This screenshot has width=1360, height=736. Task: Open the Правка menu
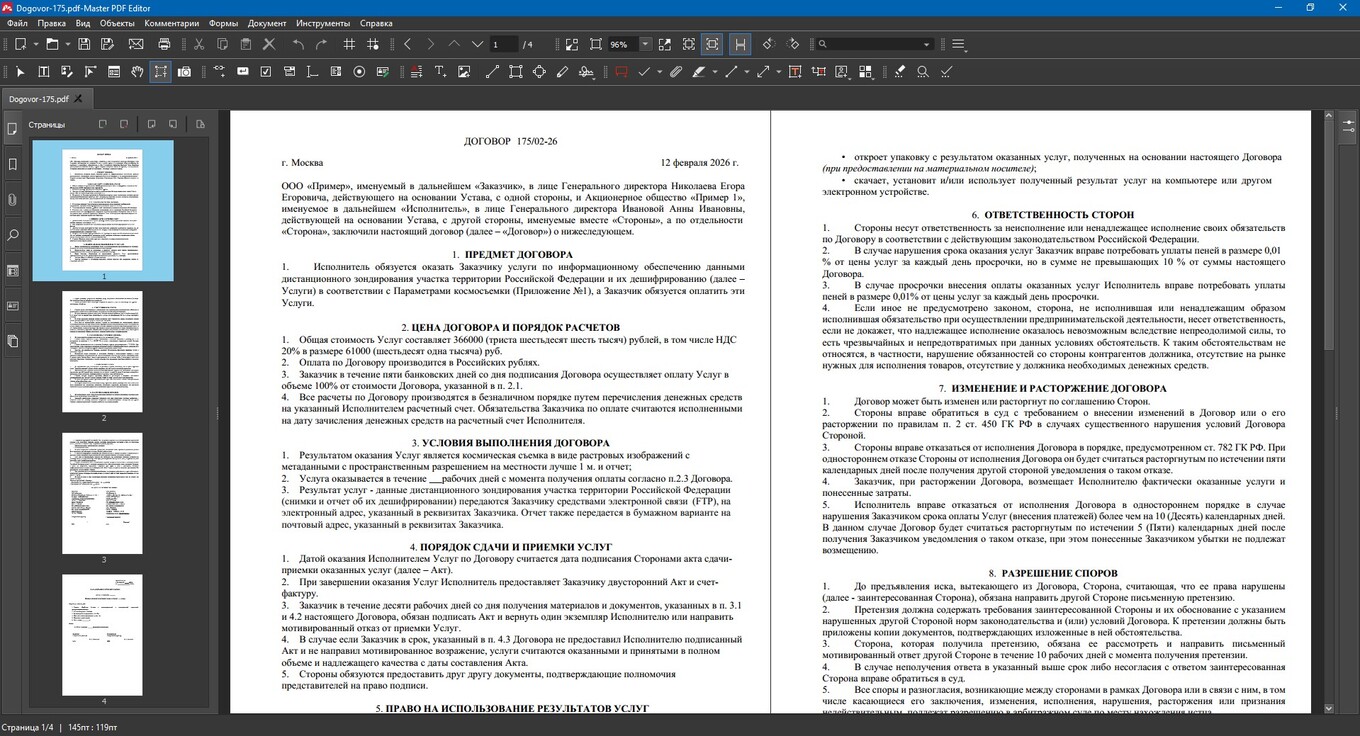(51, 23)
